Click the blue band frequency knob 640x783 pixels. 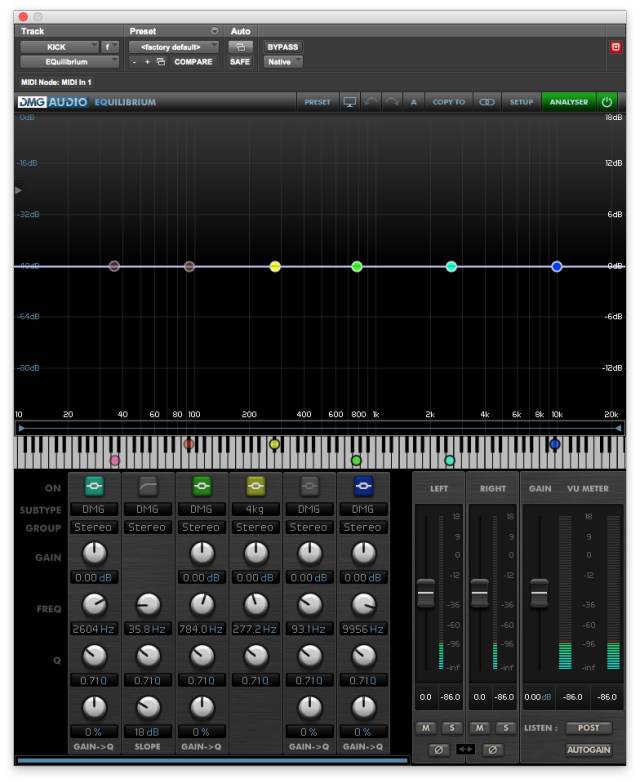(x=363, y=605)
